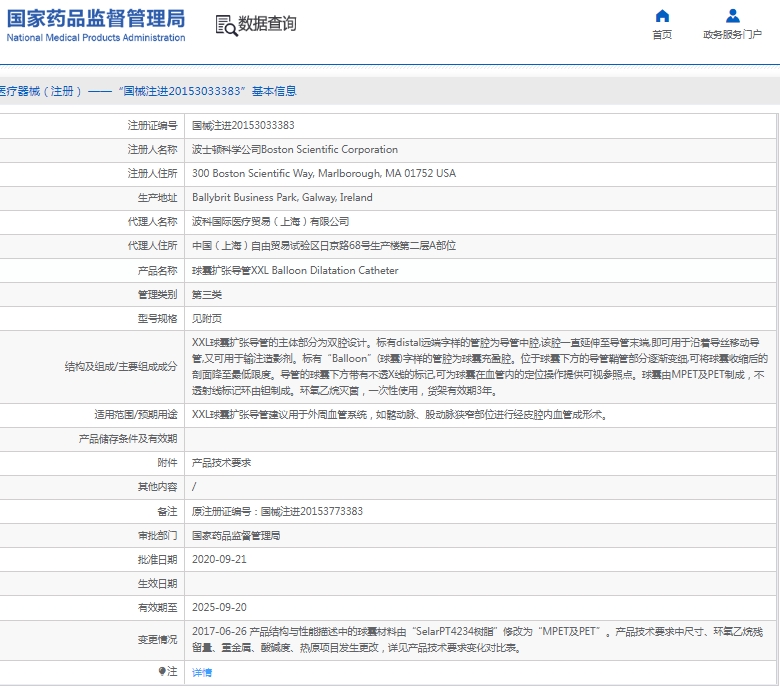Click the breadcrumb 医疗器械（注册）
This screenshot has height=691, width=780.
(x=41, y=91)
